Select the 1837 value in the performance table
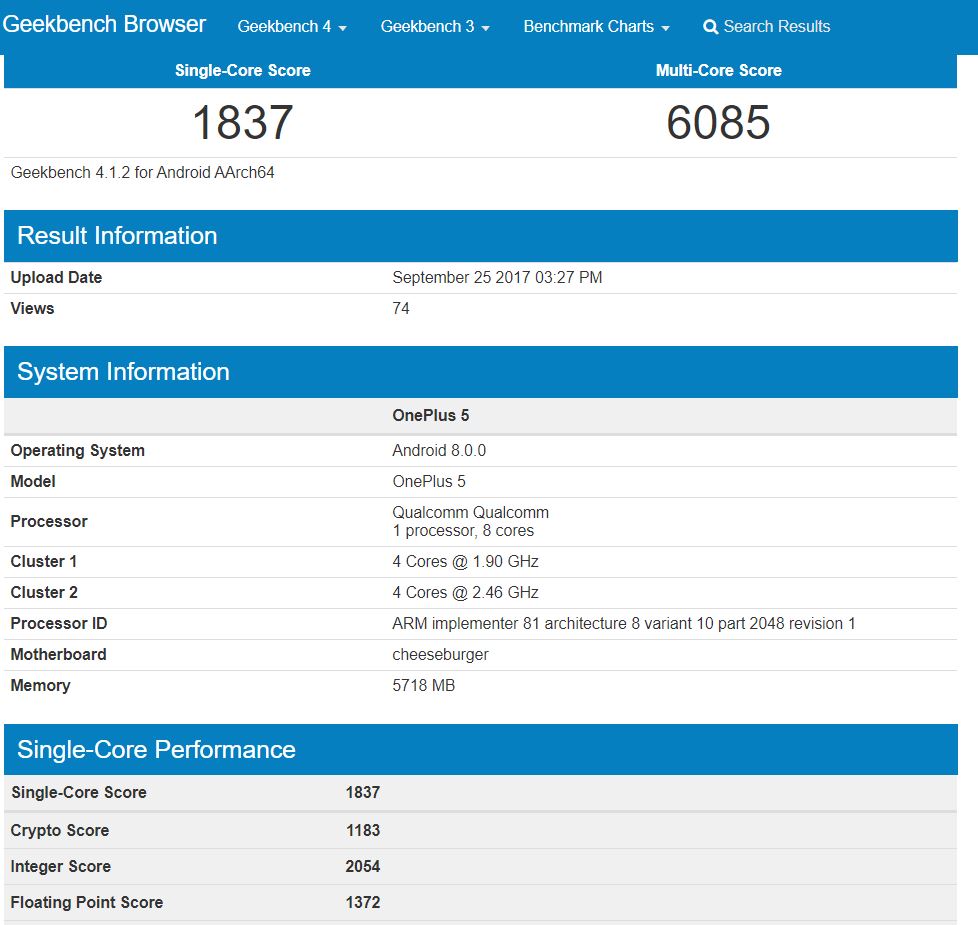 (362, 793)
